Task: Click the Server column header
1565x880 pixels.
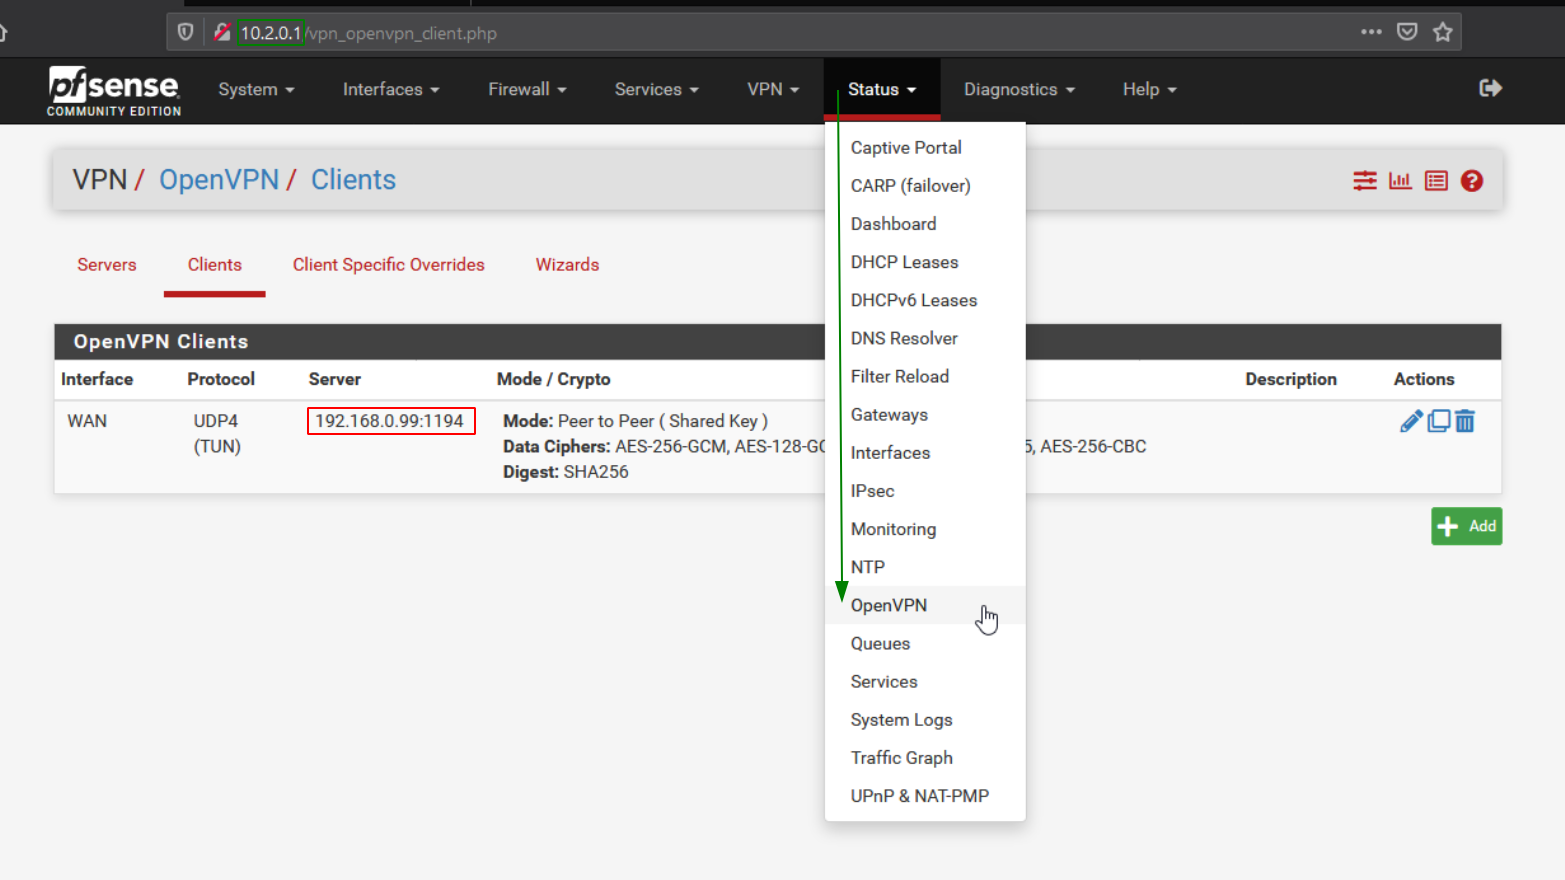Action: (335, 379)
